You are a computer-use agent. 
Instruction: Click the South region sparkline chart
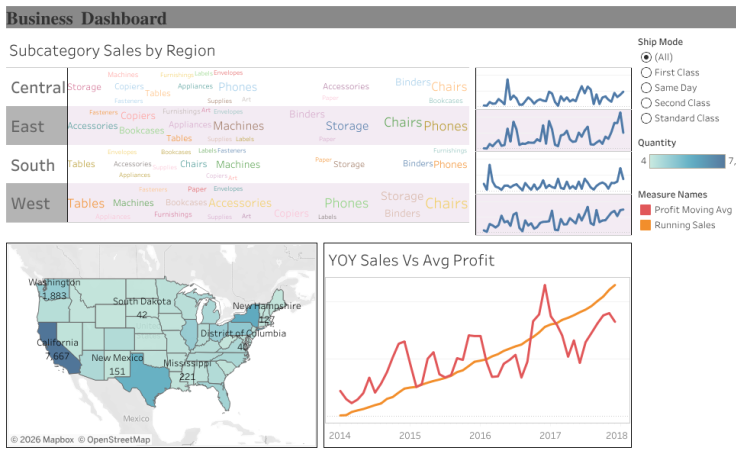point(551,171)
